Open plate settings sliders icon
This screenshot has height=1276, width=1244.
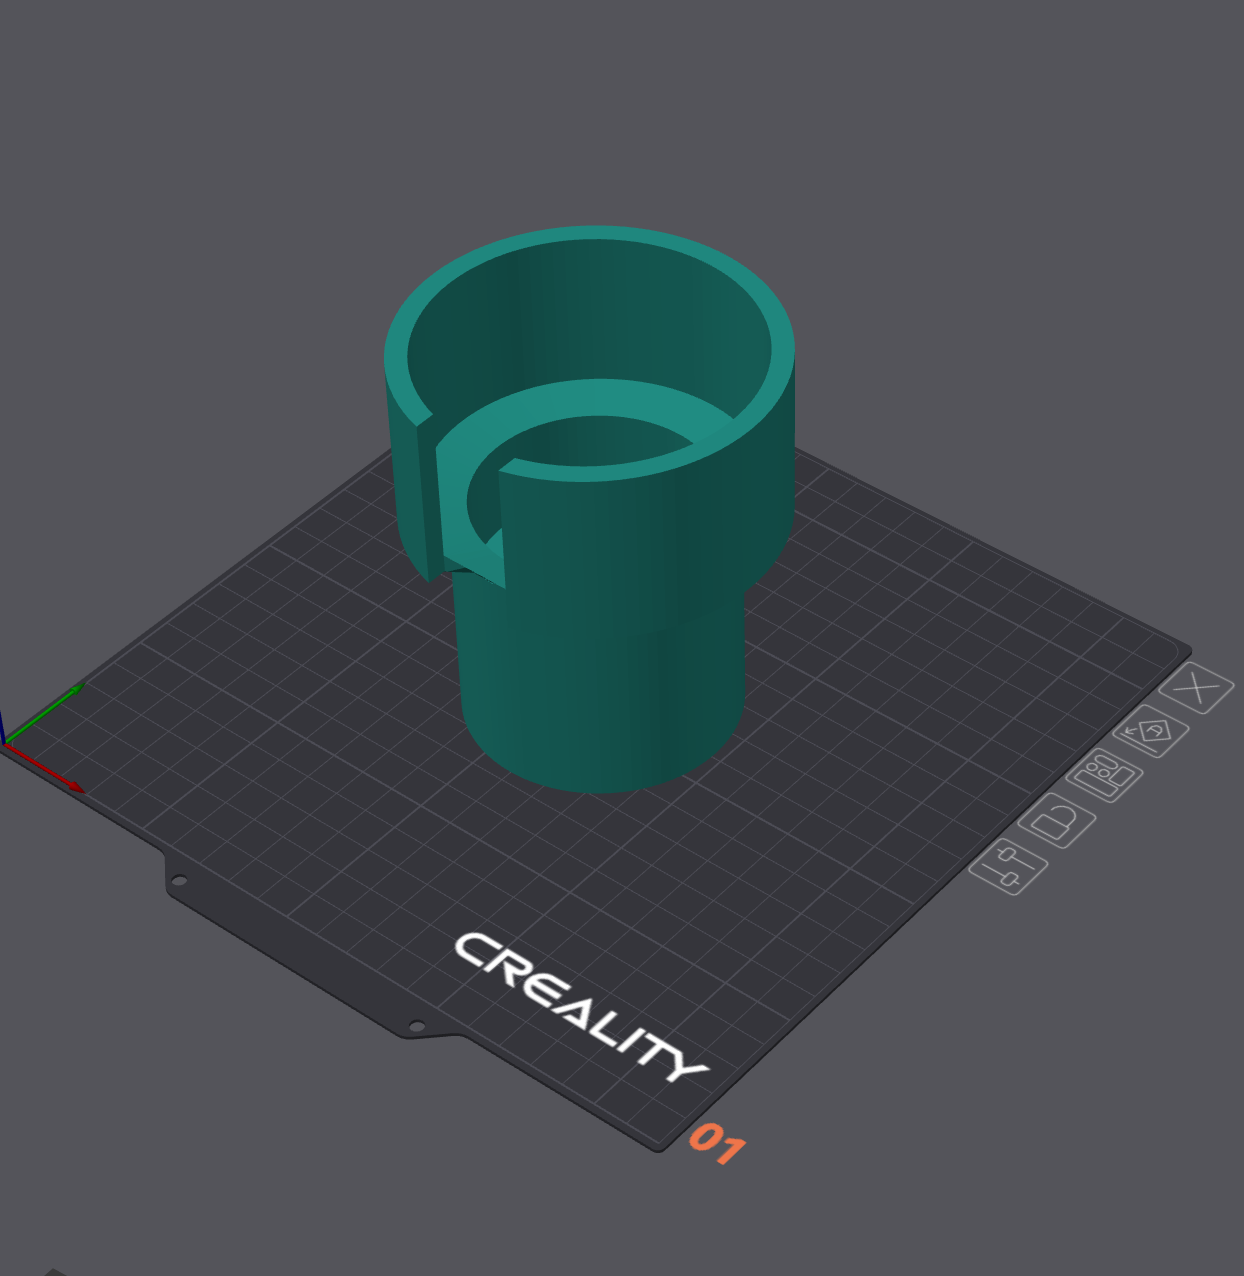click(1009, 867)
